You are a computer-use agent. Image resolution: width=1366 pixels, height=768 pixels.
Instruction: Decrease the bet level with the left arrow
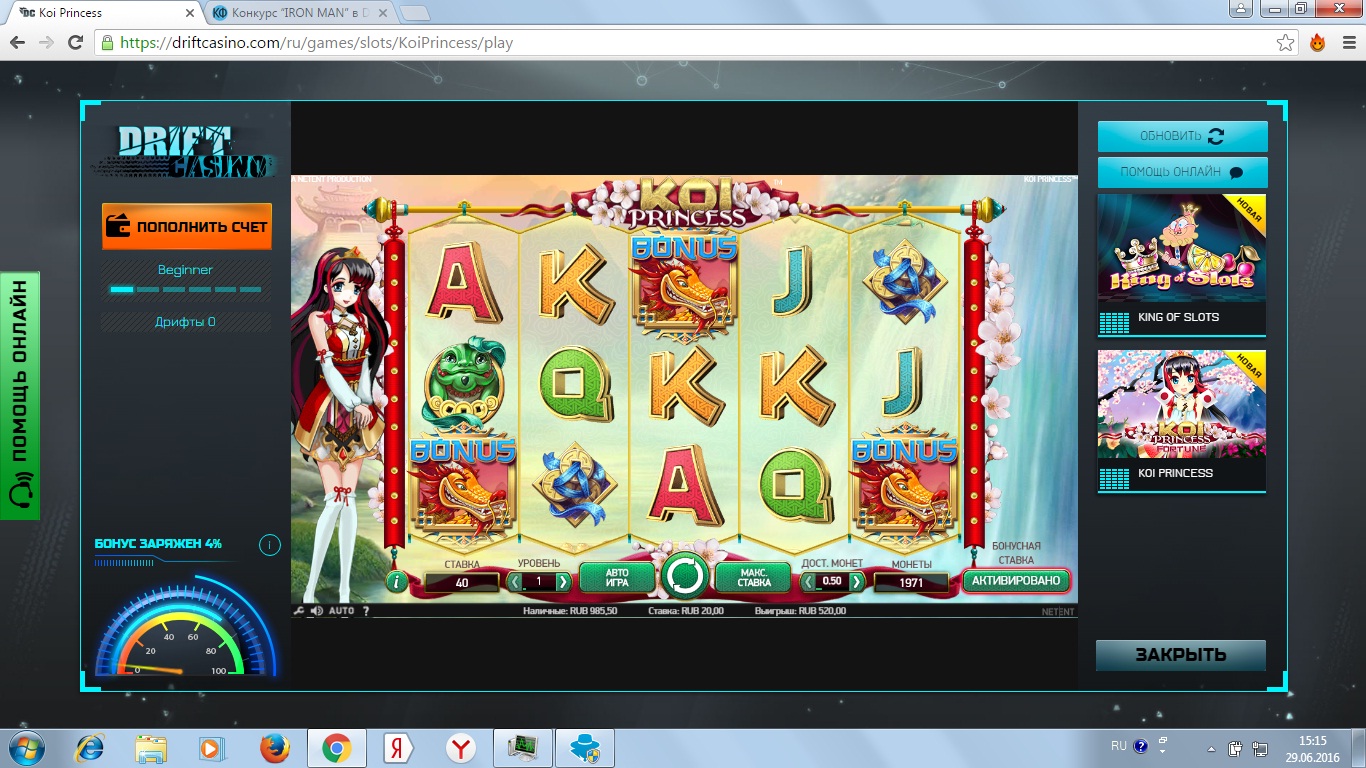(516, 582)
